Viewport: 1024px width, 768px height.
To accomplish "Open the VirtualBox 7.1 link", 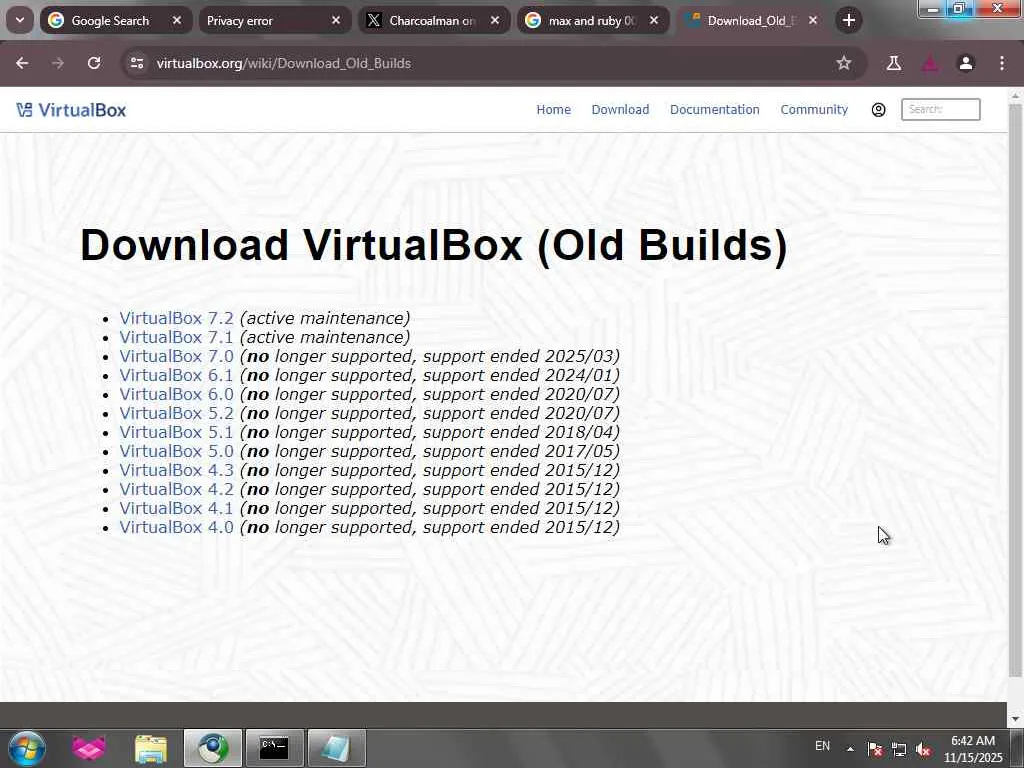I will pos(176,337).
